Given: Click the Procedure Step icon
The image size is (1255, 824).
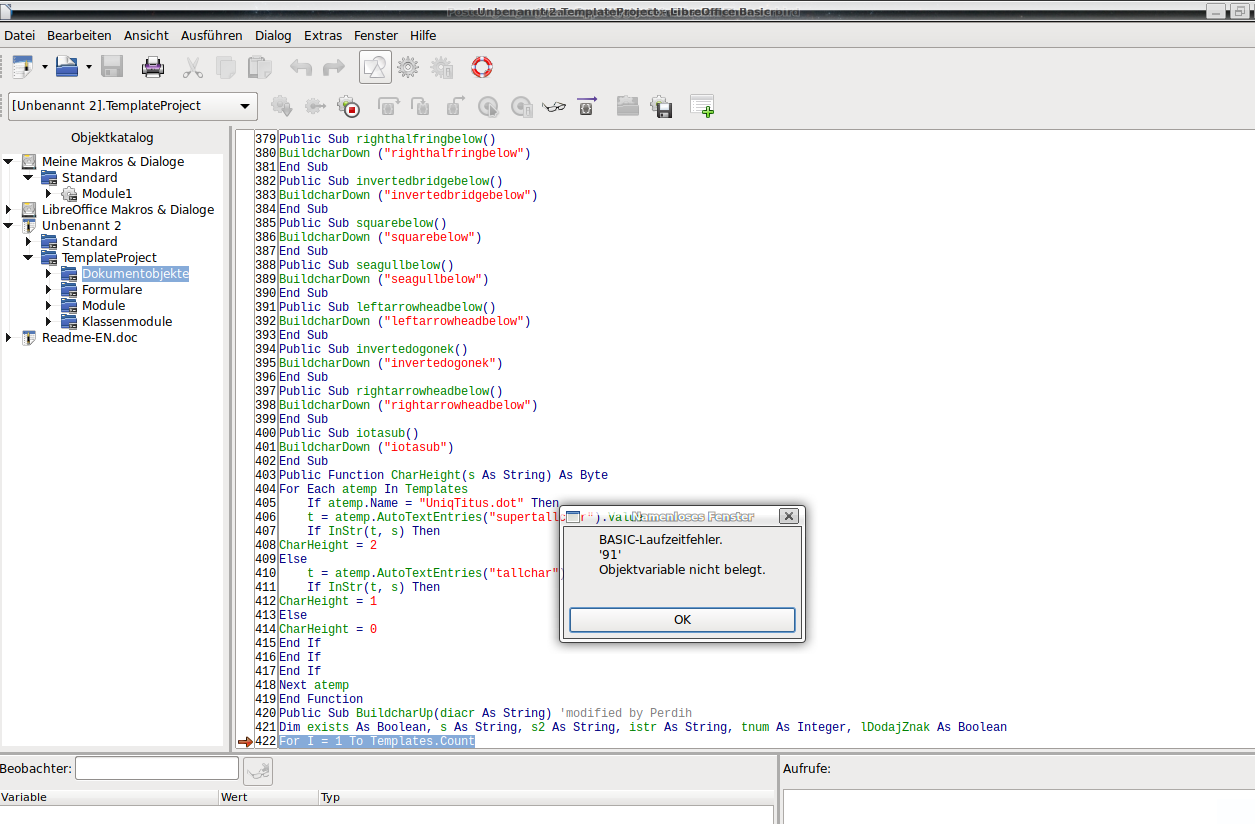Looking at the screenshot, I should (x=388, y=106).
